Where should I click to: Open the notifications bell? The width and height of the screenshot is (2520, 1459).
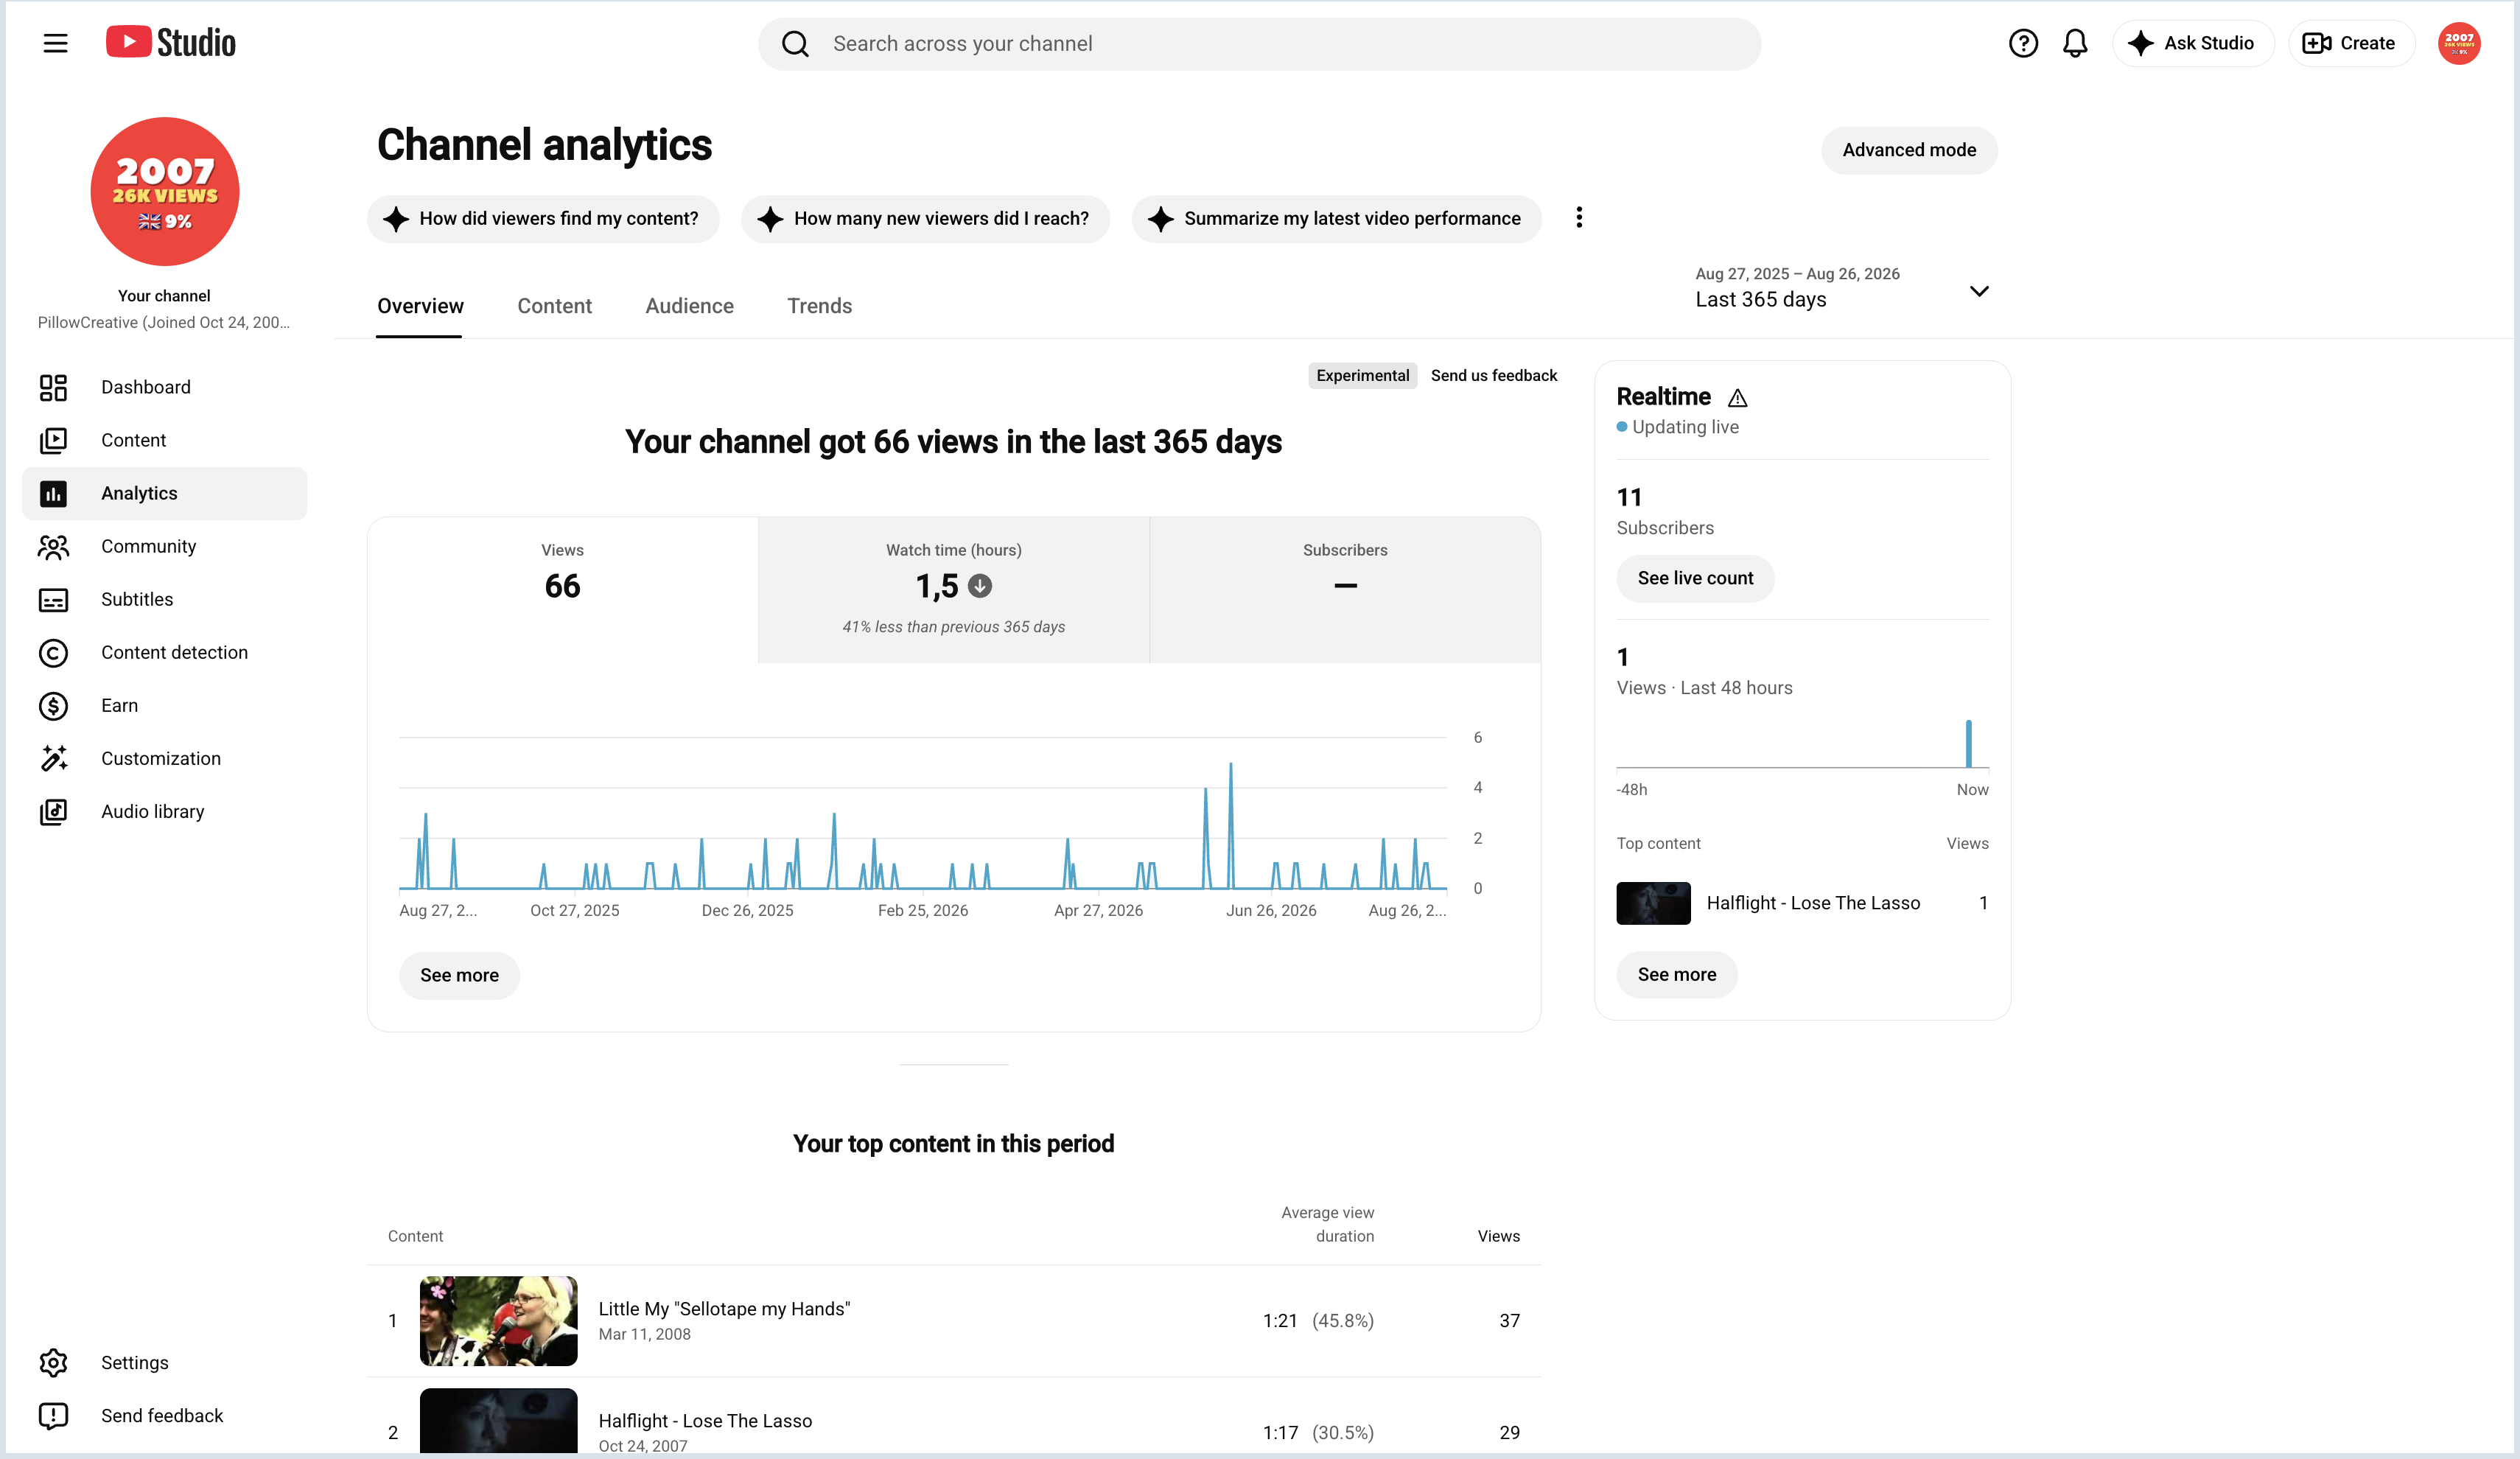click(2075, 43)
